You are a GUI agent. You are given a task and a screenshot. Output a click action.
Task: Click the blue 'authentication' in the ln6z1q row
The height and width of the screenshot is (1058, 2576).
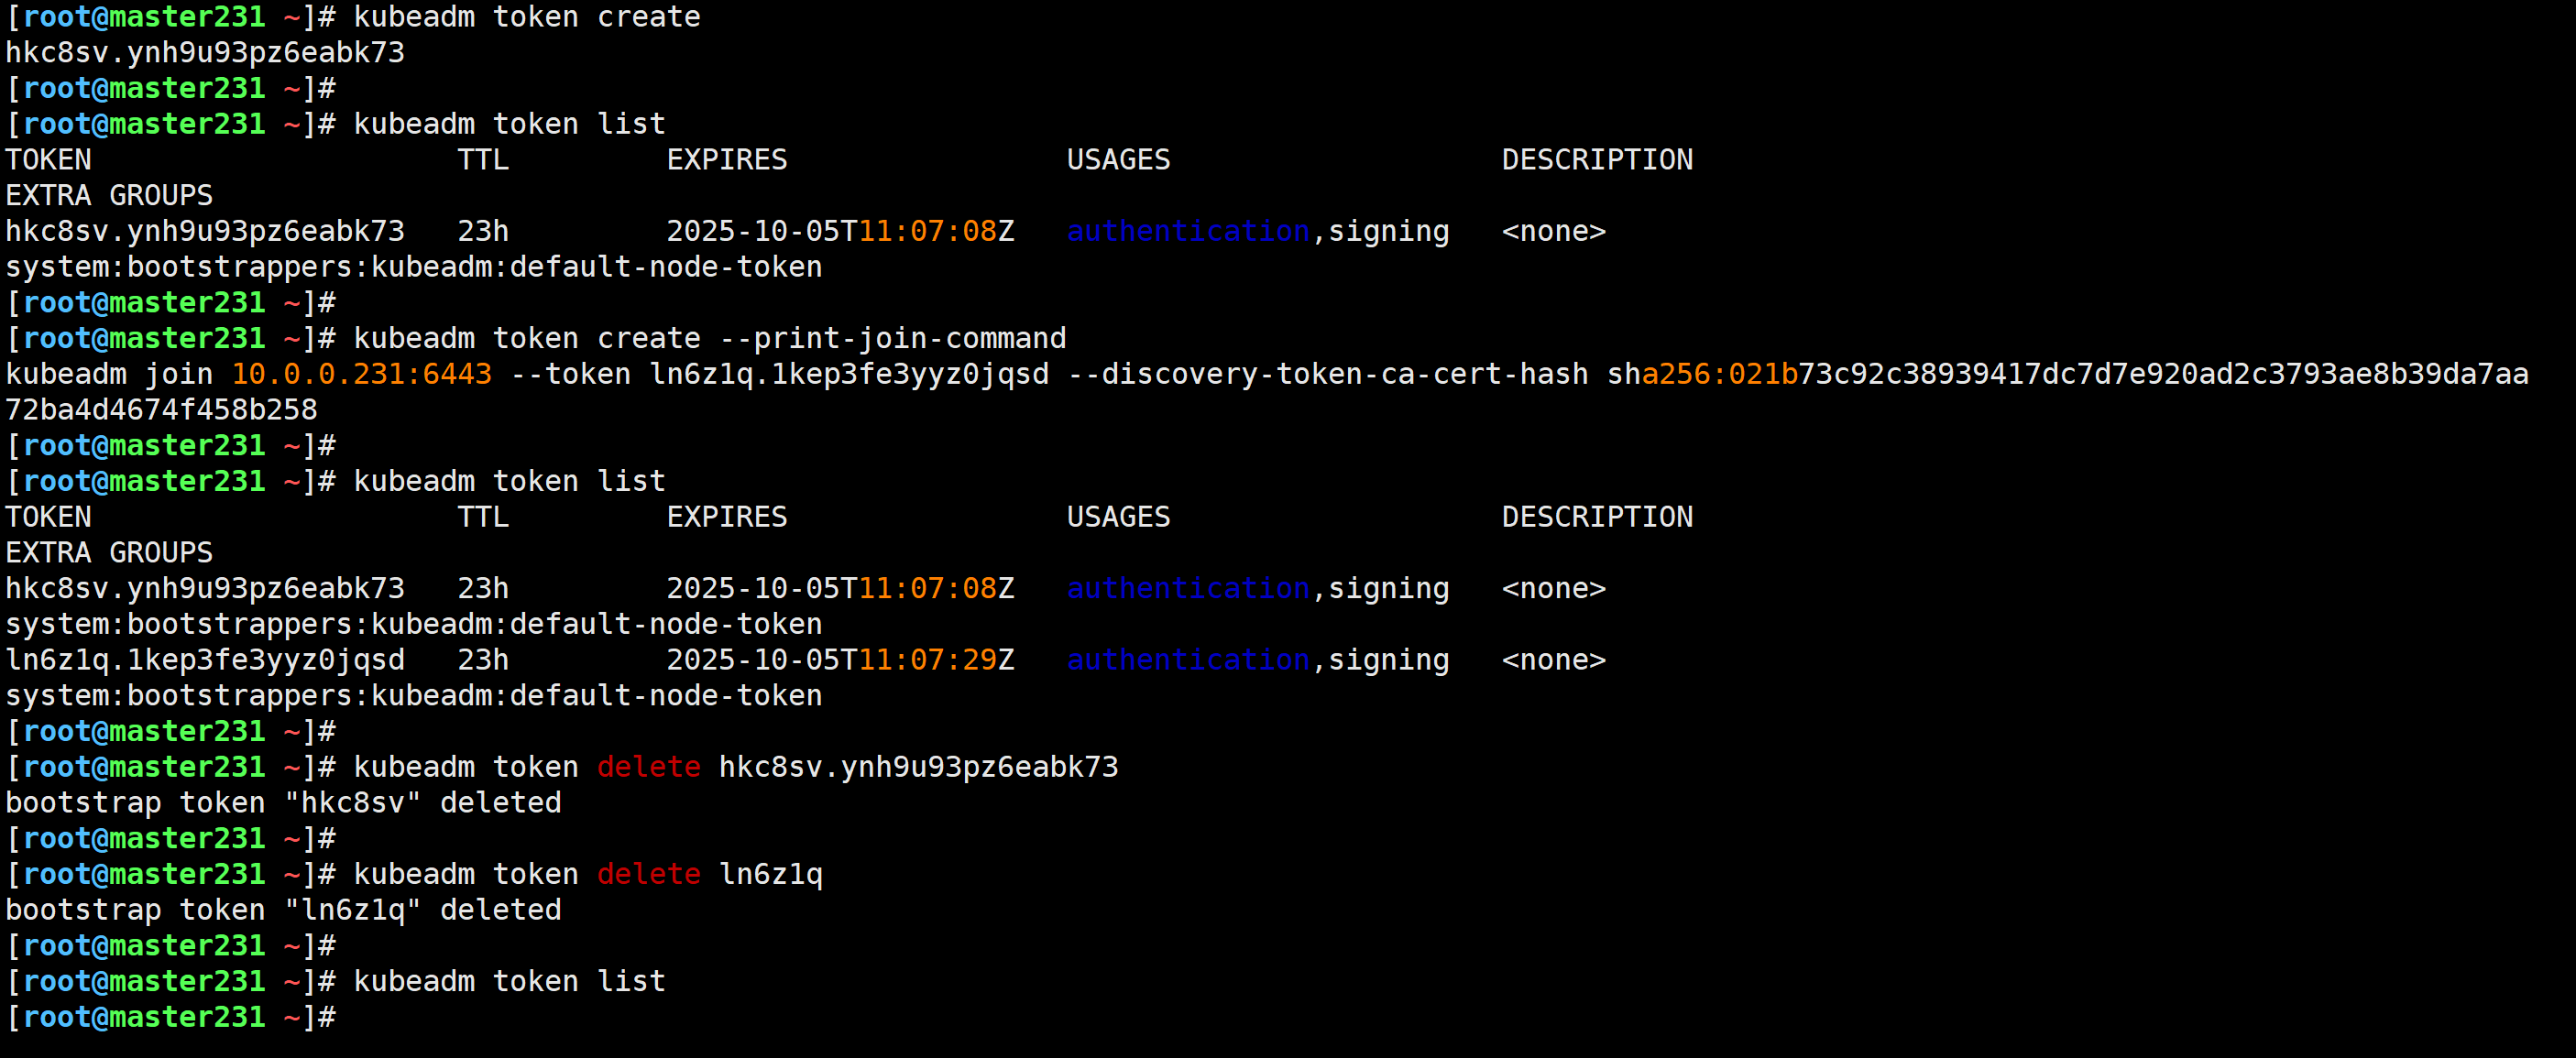click(1187, 660)
